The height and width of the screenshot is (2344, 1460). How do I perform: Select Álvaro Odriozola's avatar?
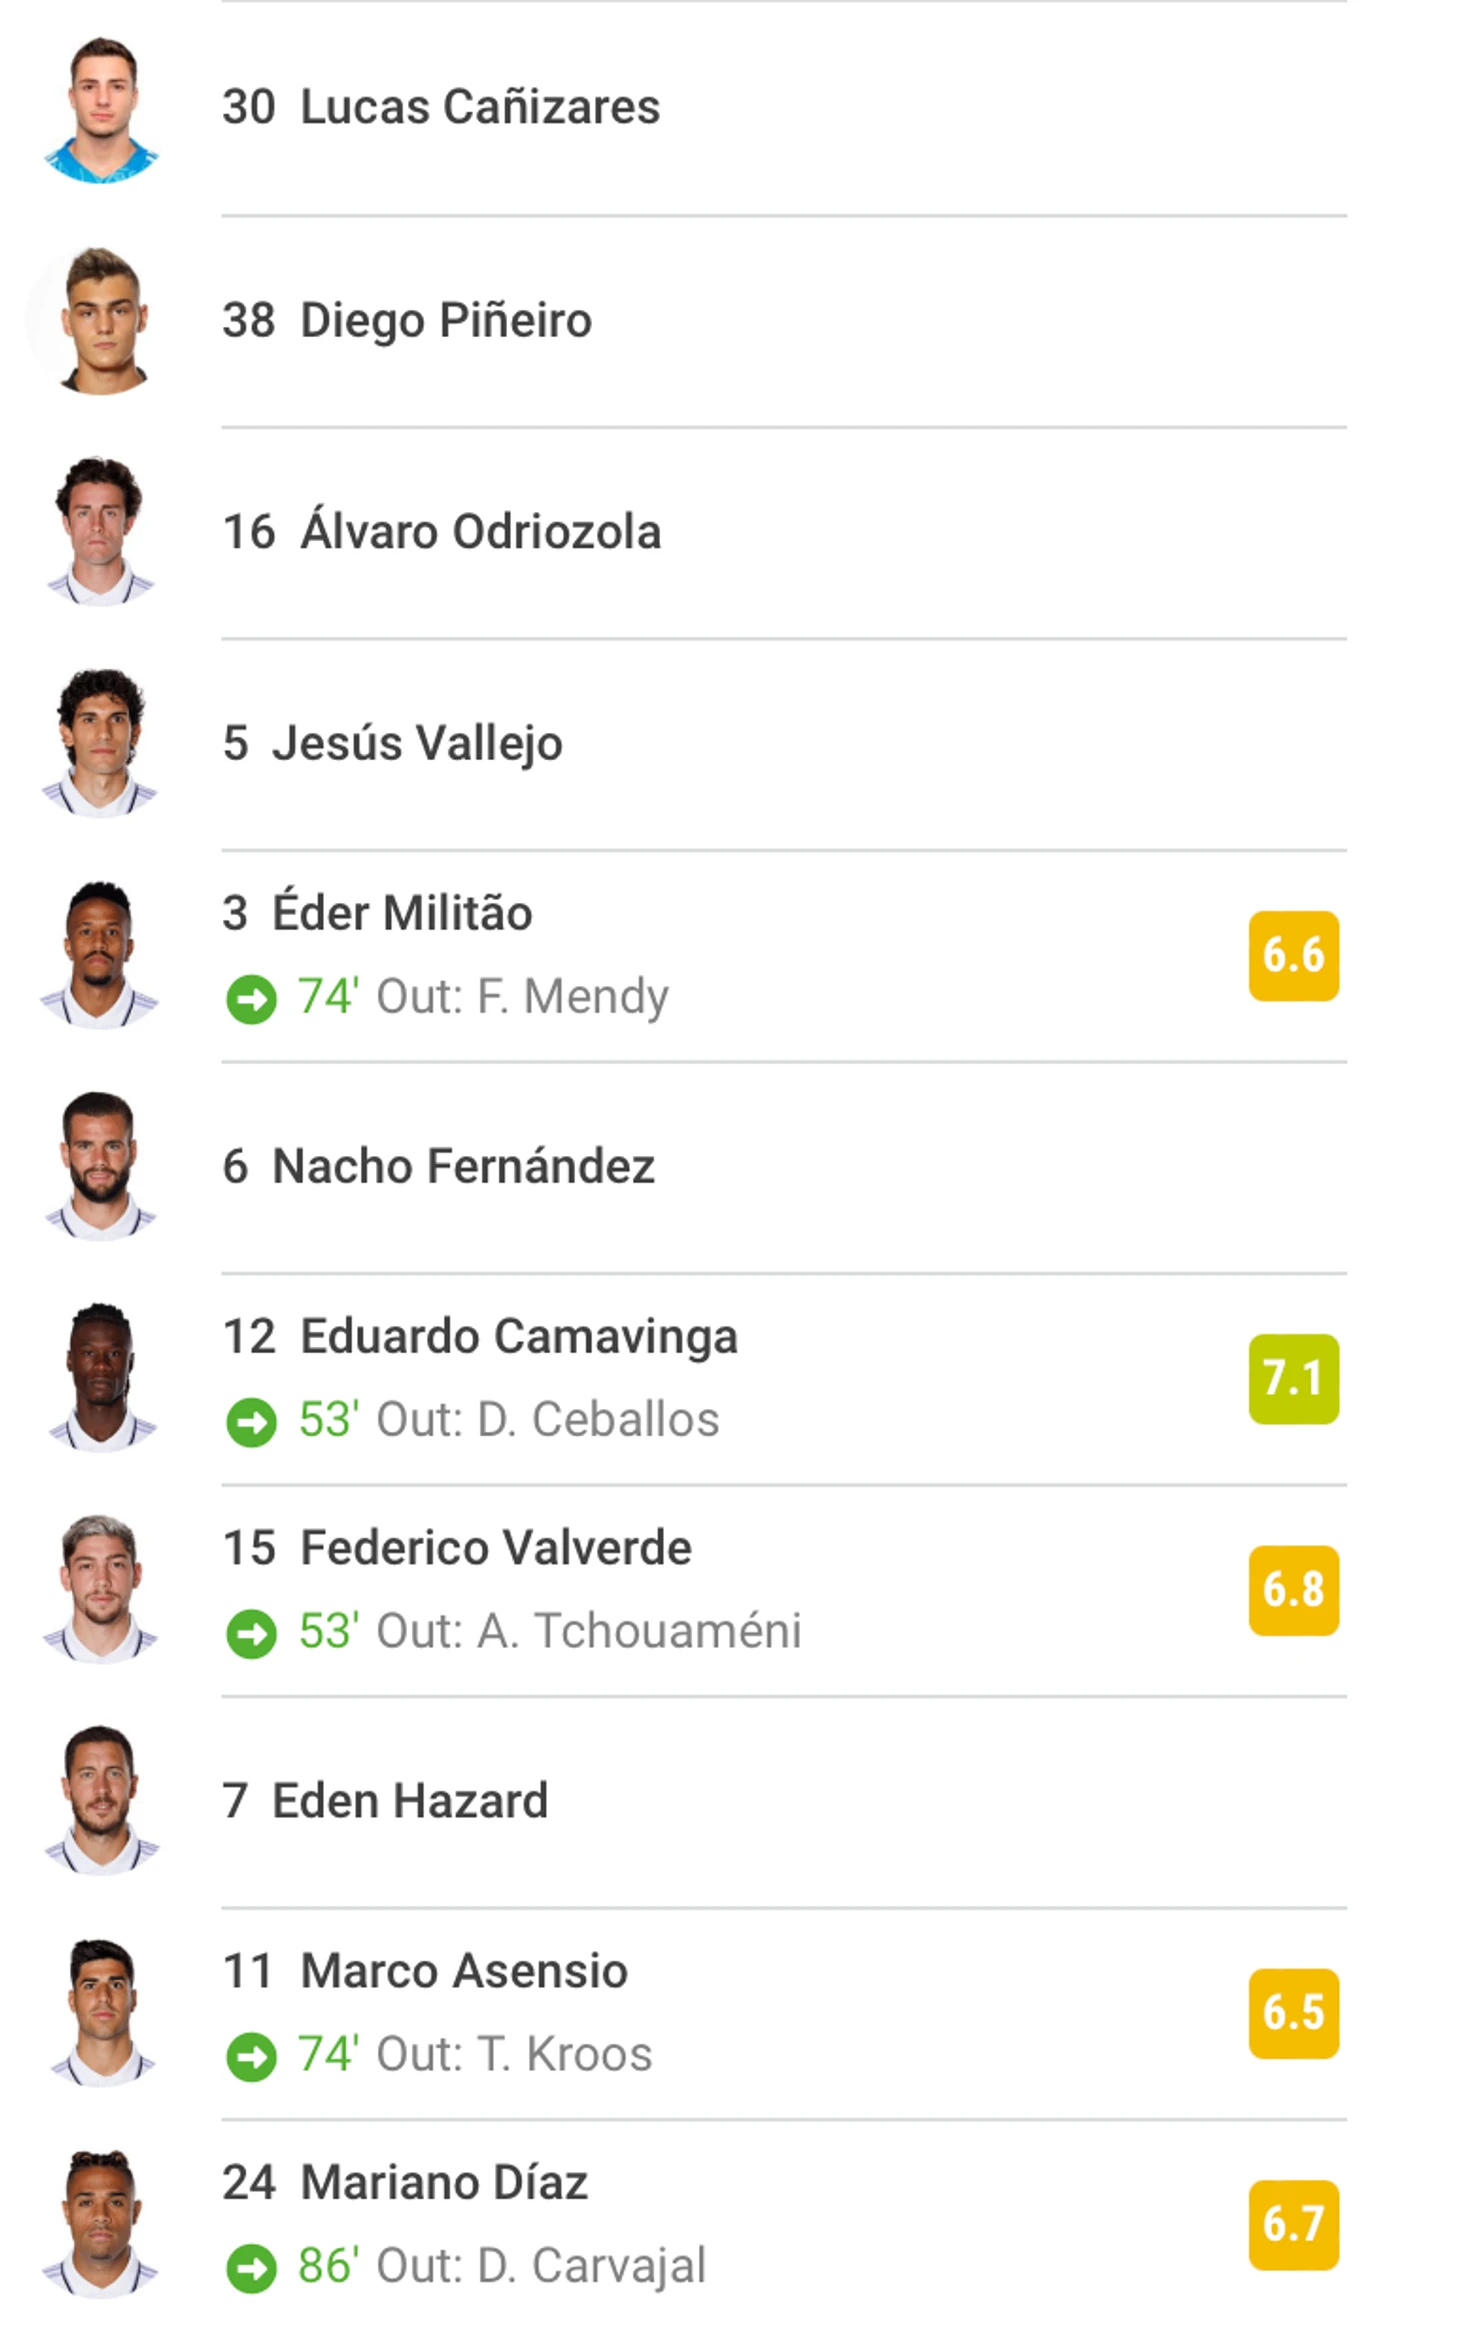[101, 532]
